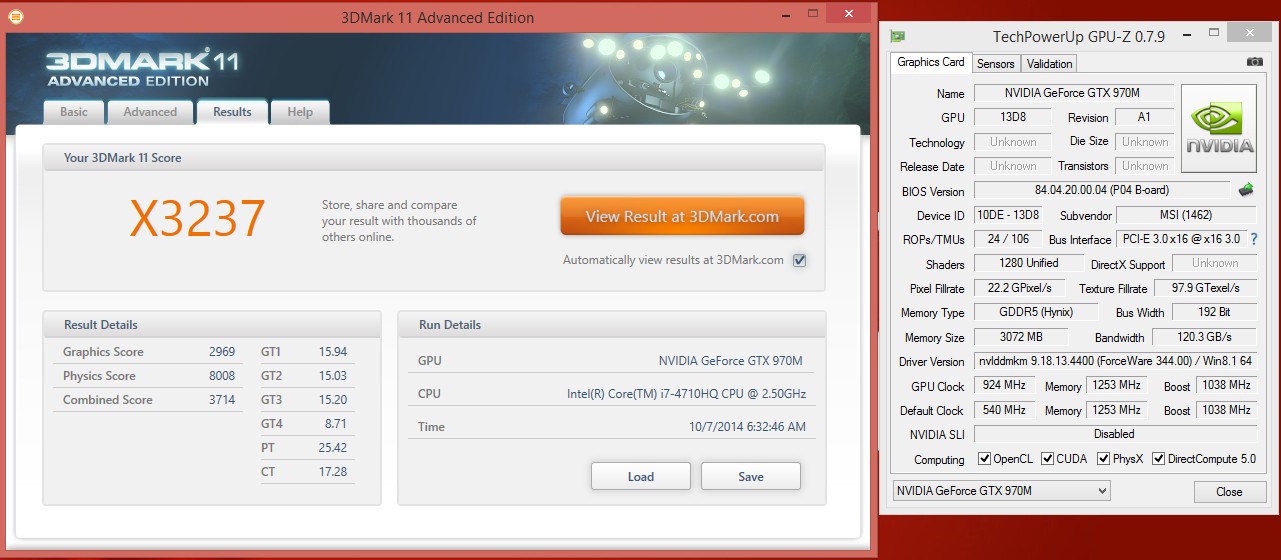
Task: Select the Results tab in 3DMark
Action: (x=232, y=112)
